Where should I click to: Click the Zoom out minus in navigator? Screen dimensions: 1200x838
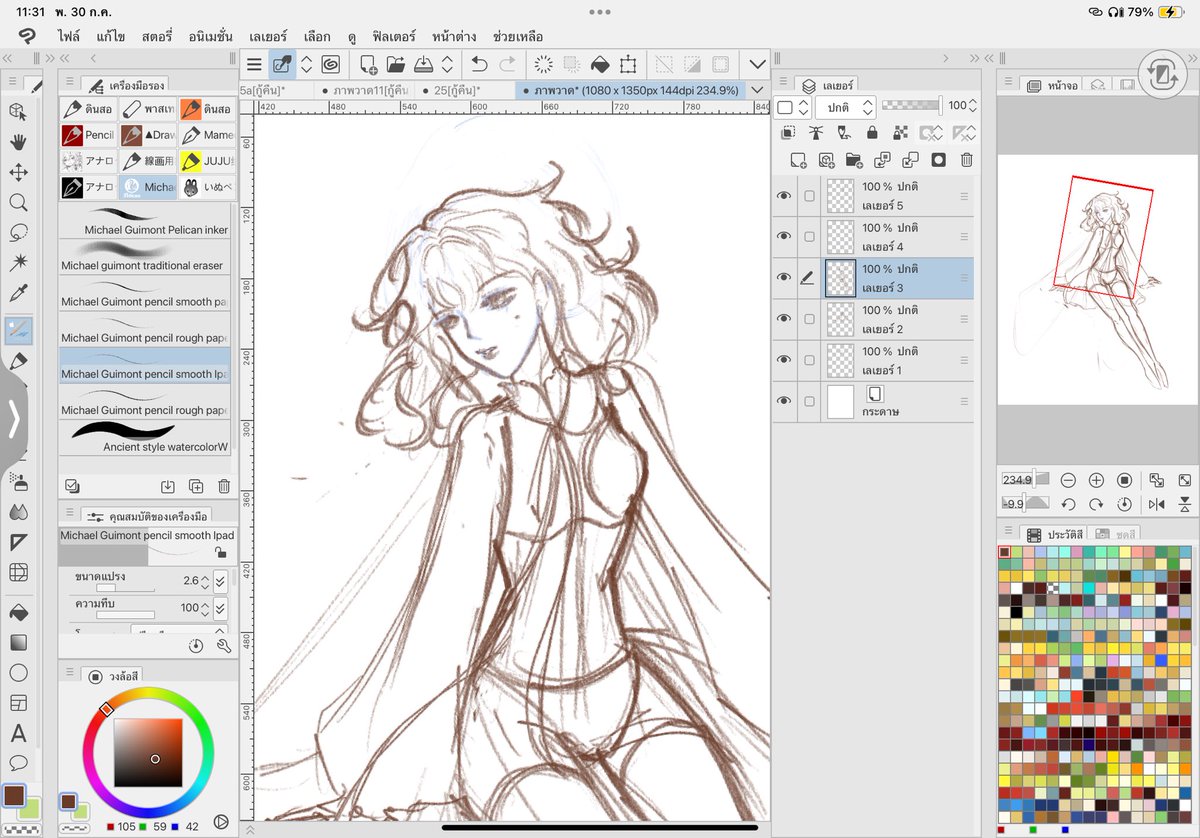pos(1068,480)
